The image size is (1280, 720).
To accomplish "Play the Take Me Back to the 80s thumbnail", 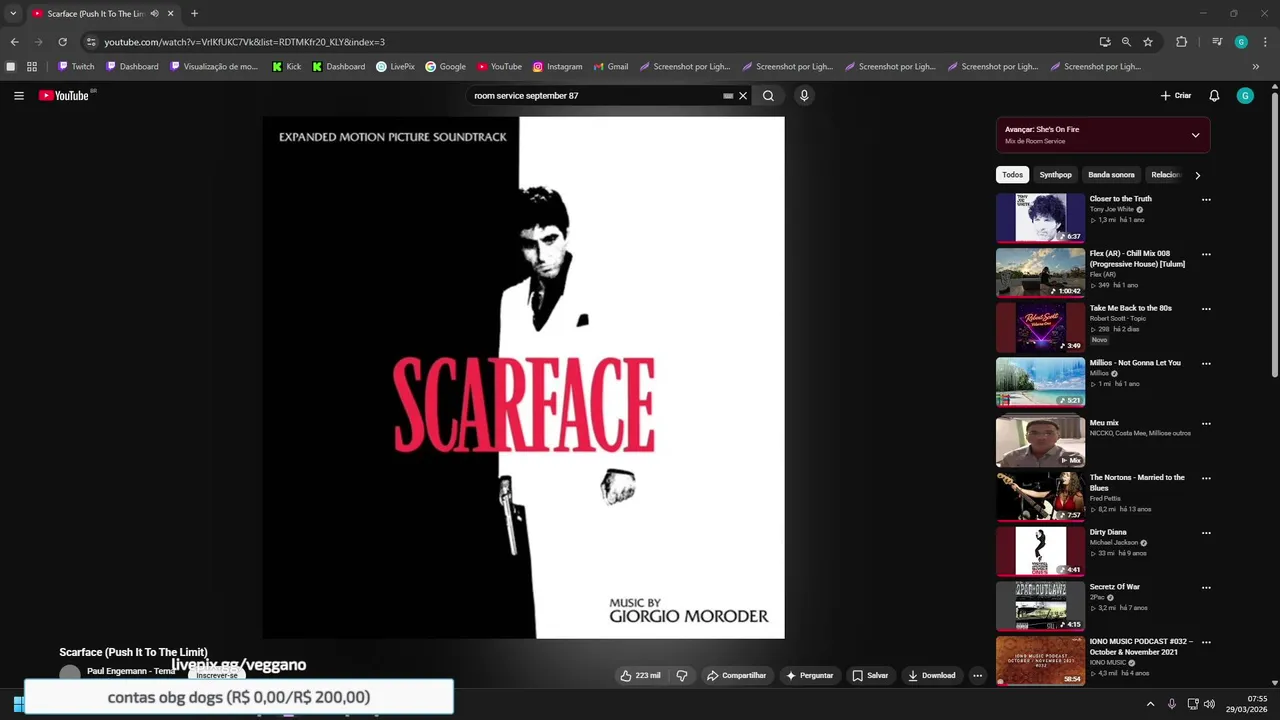I will click(1040, 327).
